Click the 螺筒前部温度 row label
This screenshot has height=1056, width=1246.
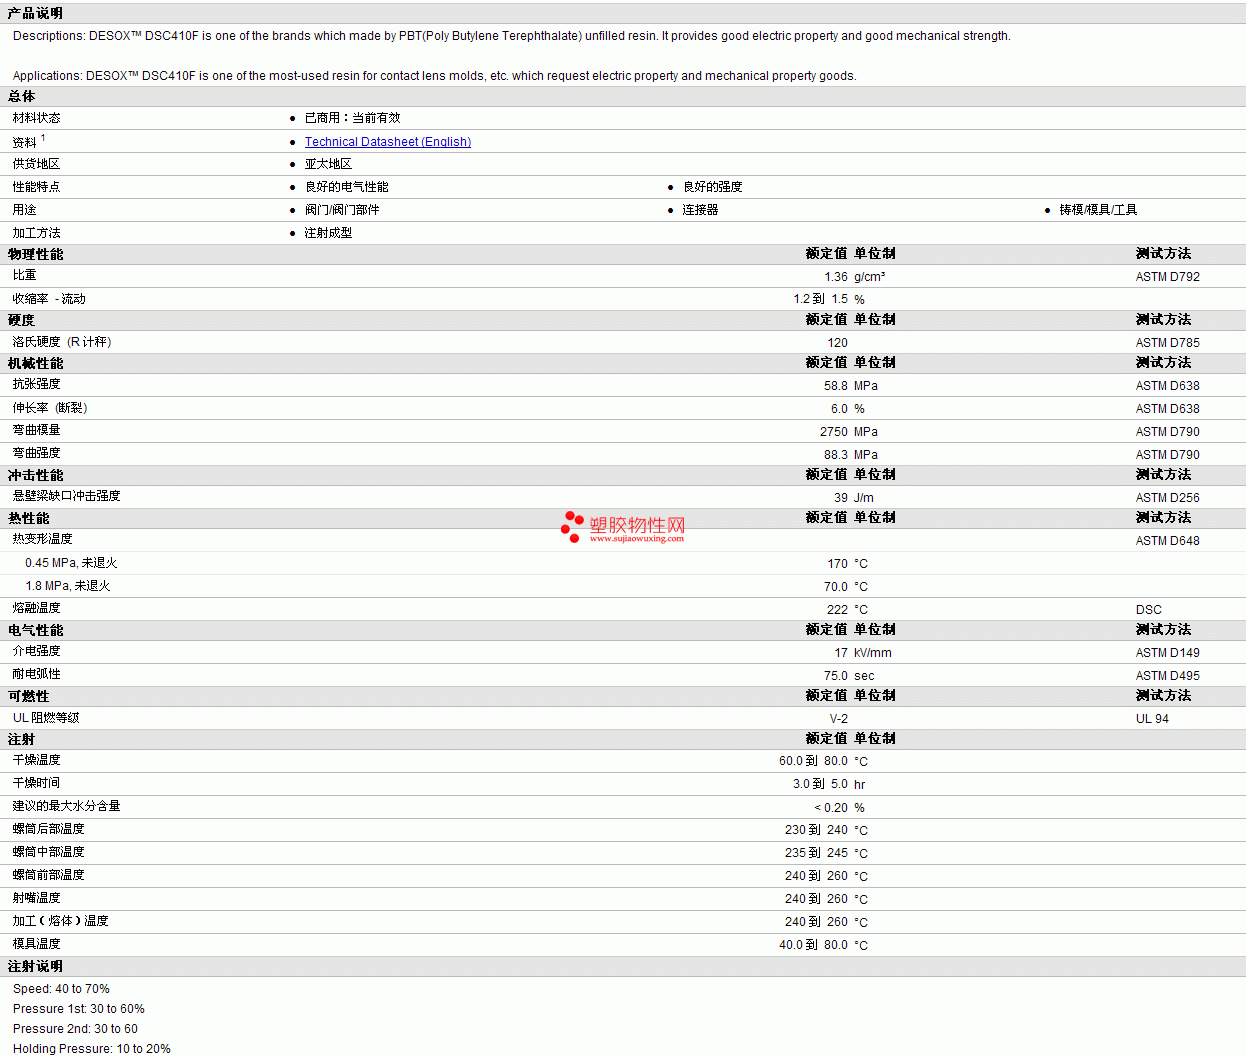[48, 875]
